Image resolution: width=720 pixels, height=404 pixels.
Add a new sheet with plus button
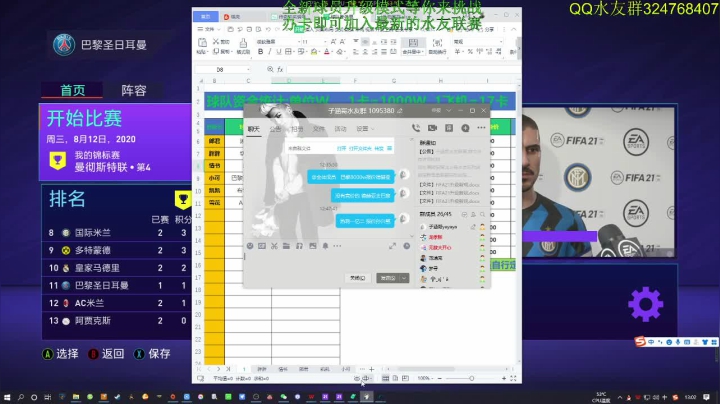click(371, 369)
